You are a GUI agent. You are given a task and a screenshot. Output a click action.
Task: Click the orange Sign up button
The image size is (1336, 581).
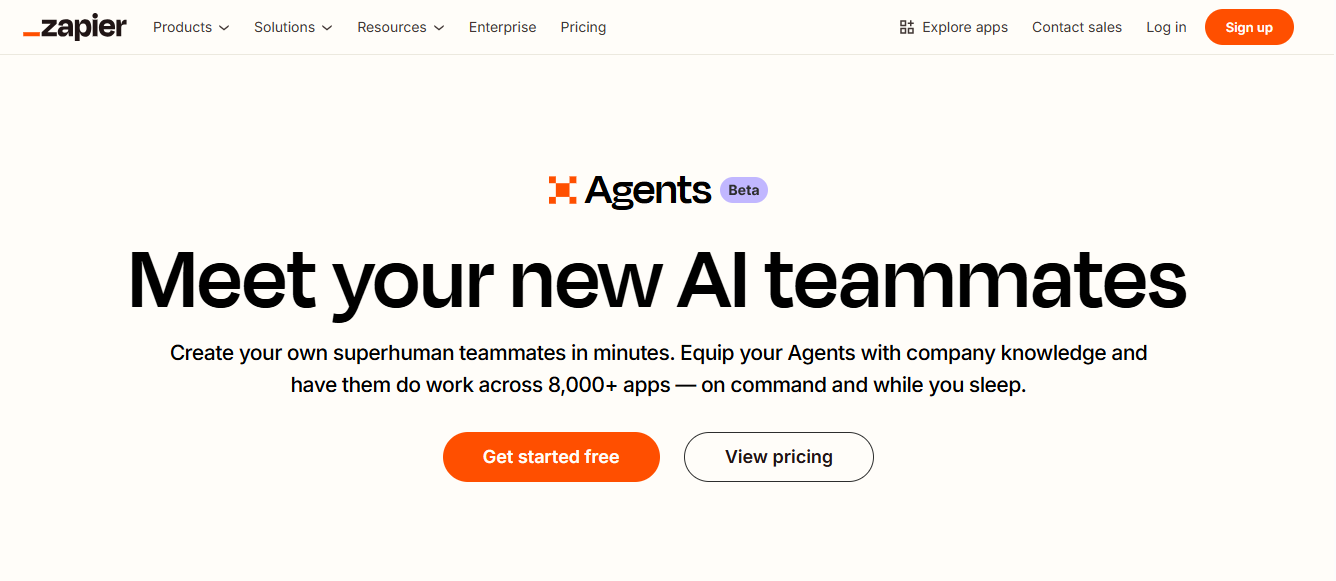coord(1249,27)
